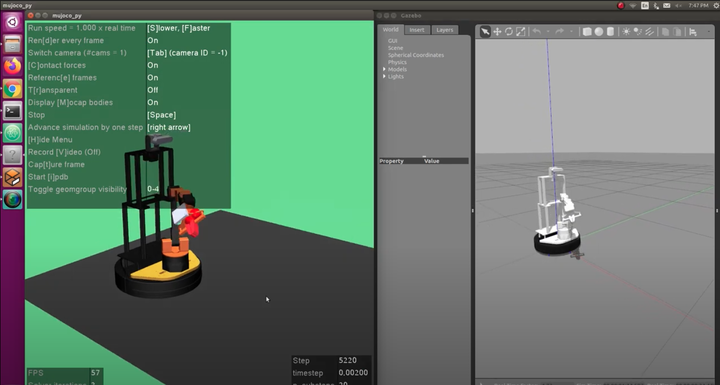The width and height of the screenshot is (720, 385).
Task: Activate the rotate mode tool
Action: [509, 31]
